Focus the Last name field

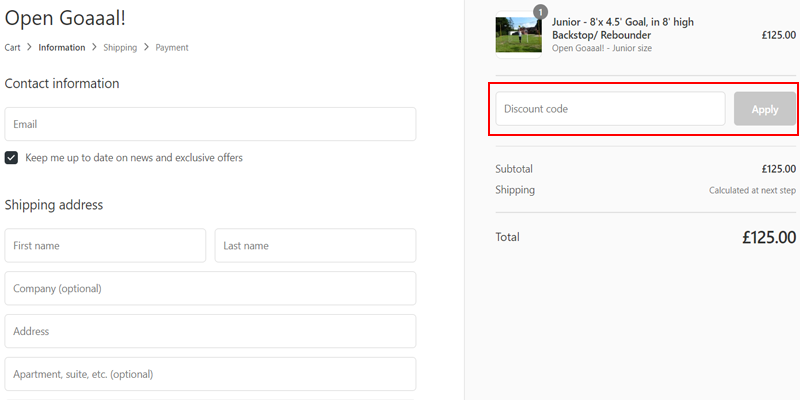[315, 245]
